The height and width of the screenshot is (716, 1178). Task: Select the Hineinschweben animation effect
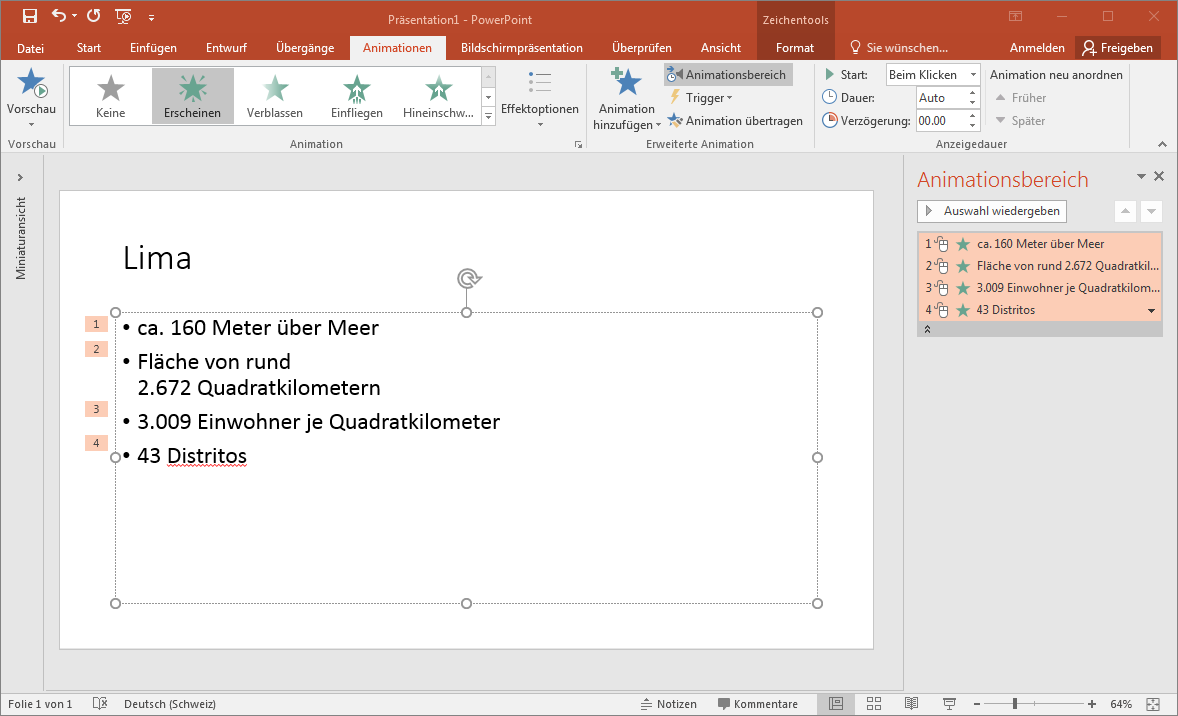point(438,96)
